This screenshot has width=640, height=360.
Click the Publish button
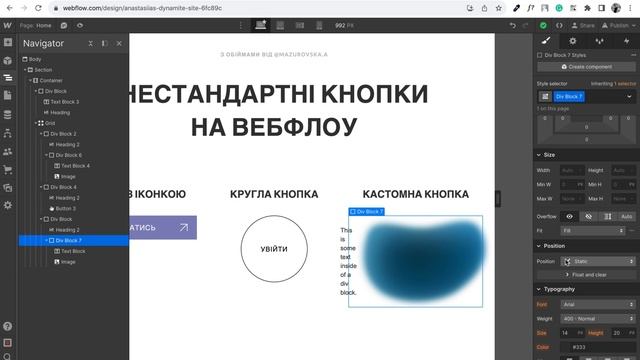coord(618,25)
